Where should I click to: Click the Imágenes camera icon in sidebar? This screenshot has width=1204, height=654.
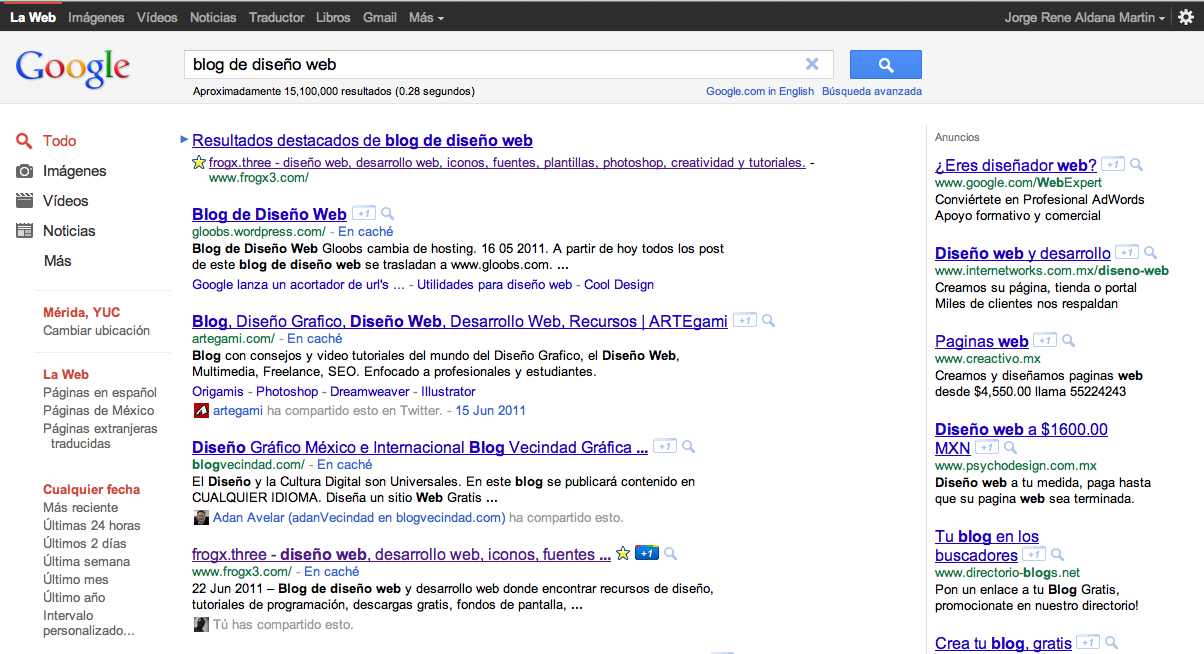coord(25,171)
